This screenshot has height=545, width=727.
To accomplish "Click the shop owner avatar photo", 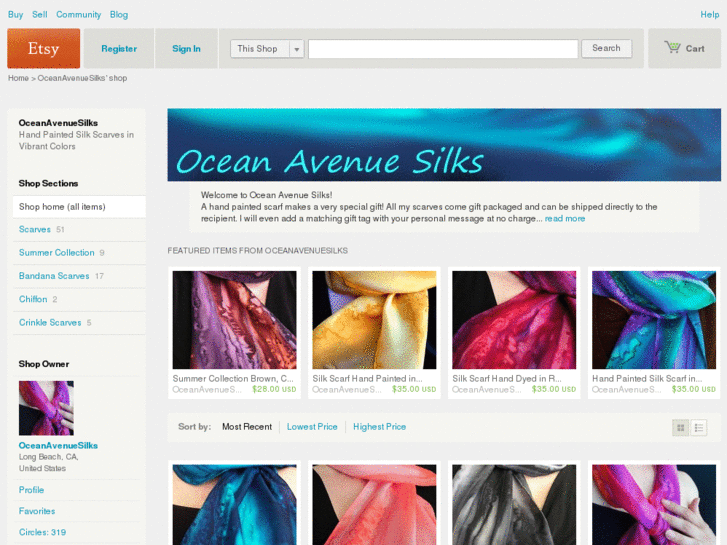I will [x=46, y=408].
